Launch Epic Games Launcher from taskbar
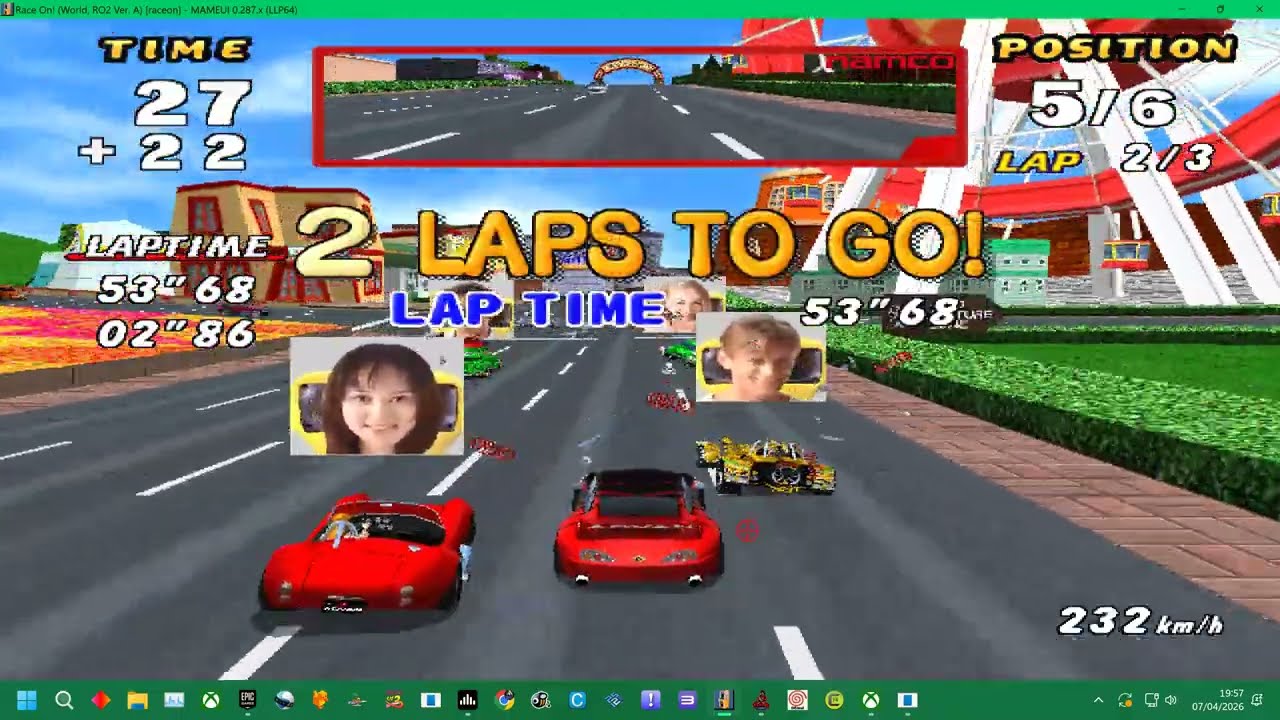Screen dimensions: 1280x720 coord(247,700)
